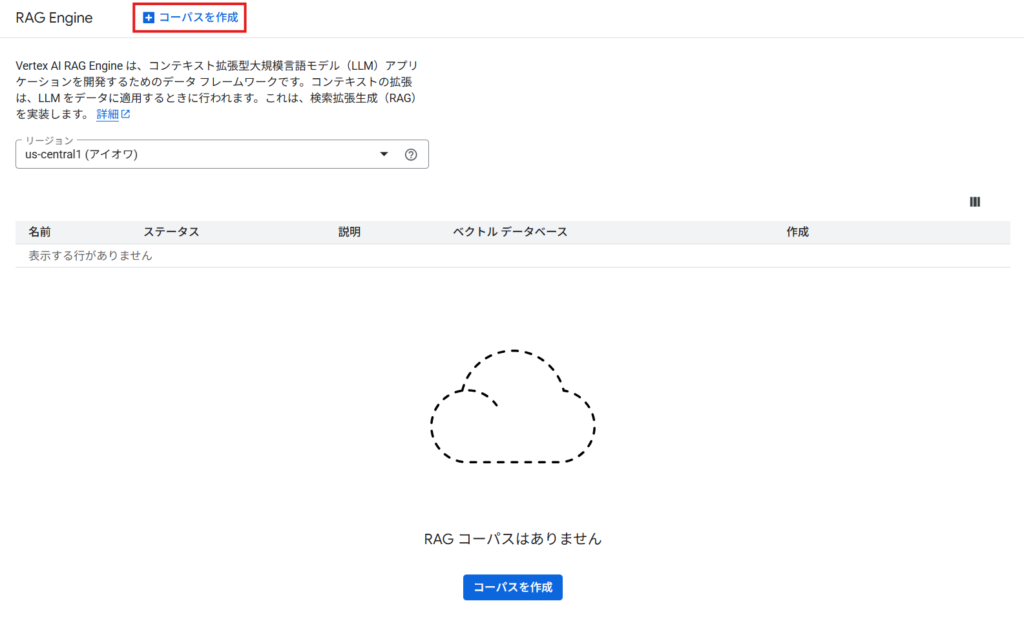Click the top コーパスを作成 toolbar button
This screenshot has width=1024, height=632.
point(190,18)
